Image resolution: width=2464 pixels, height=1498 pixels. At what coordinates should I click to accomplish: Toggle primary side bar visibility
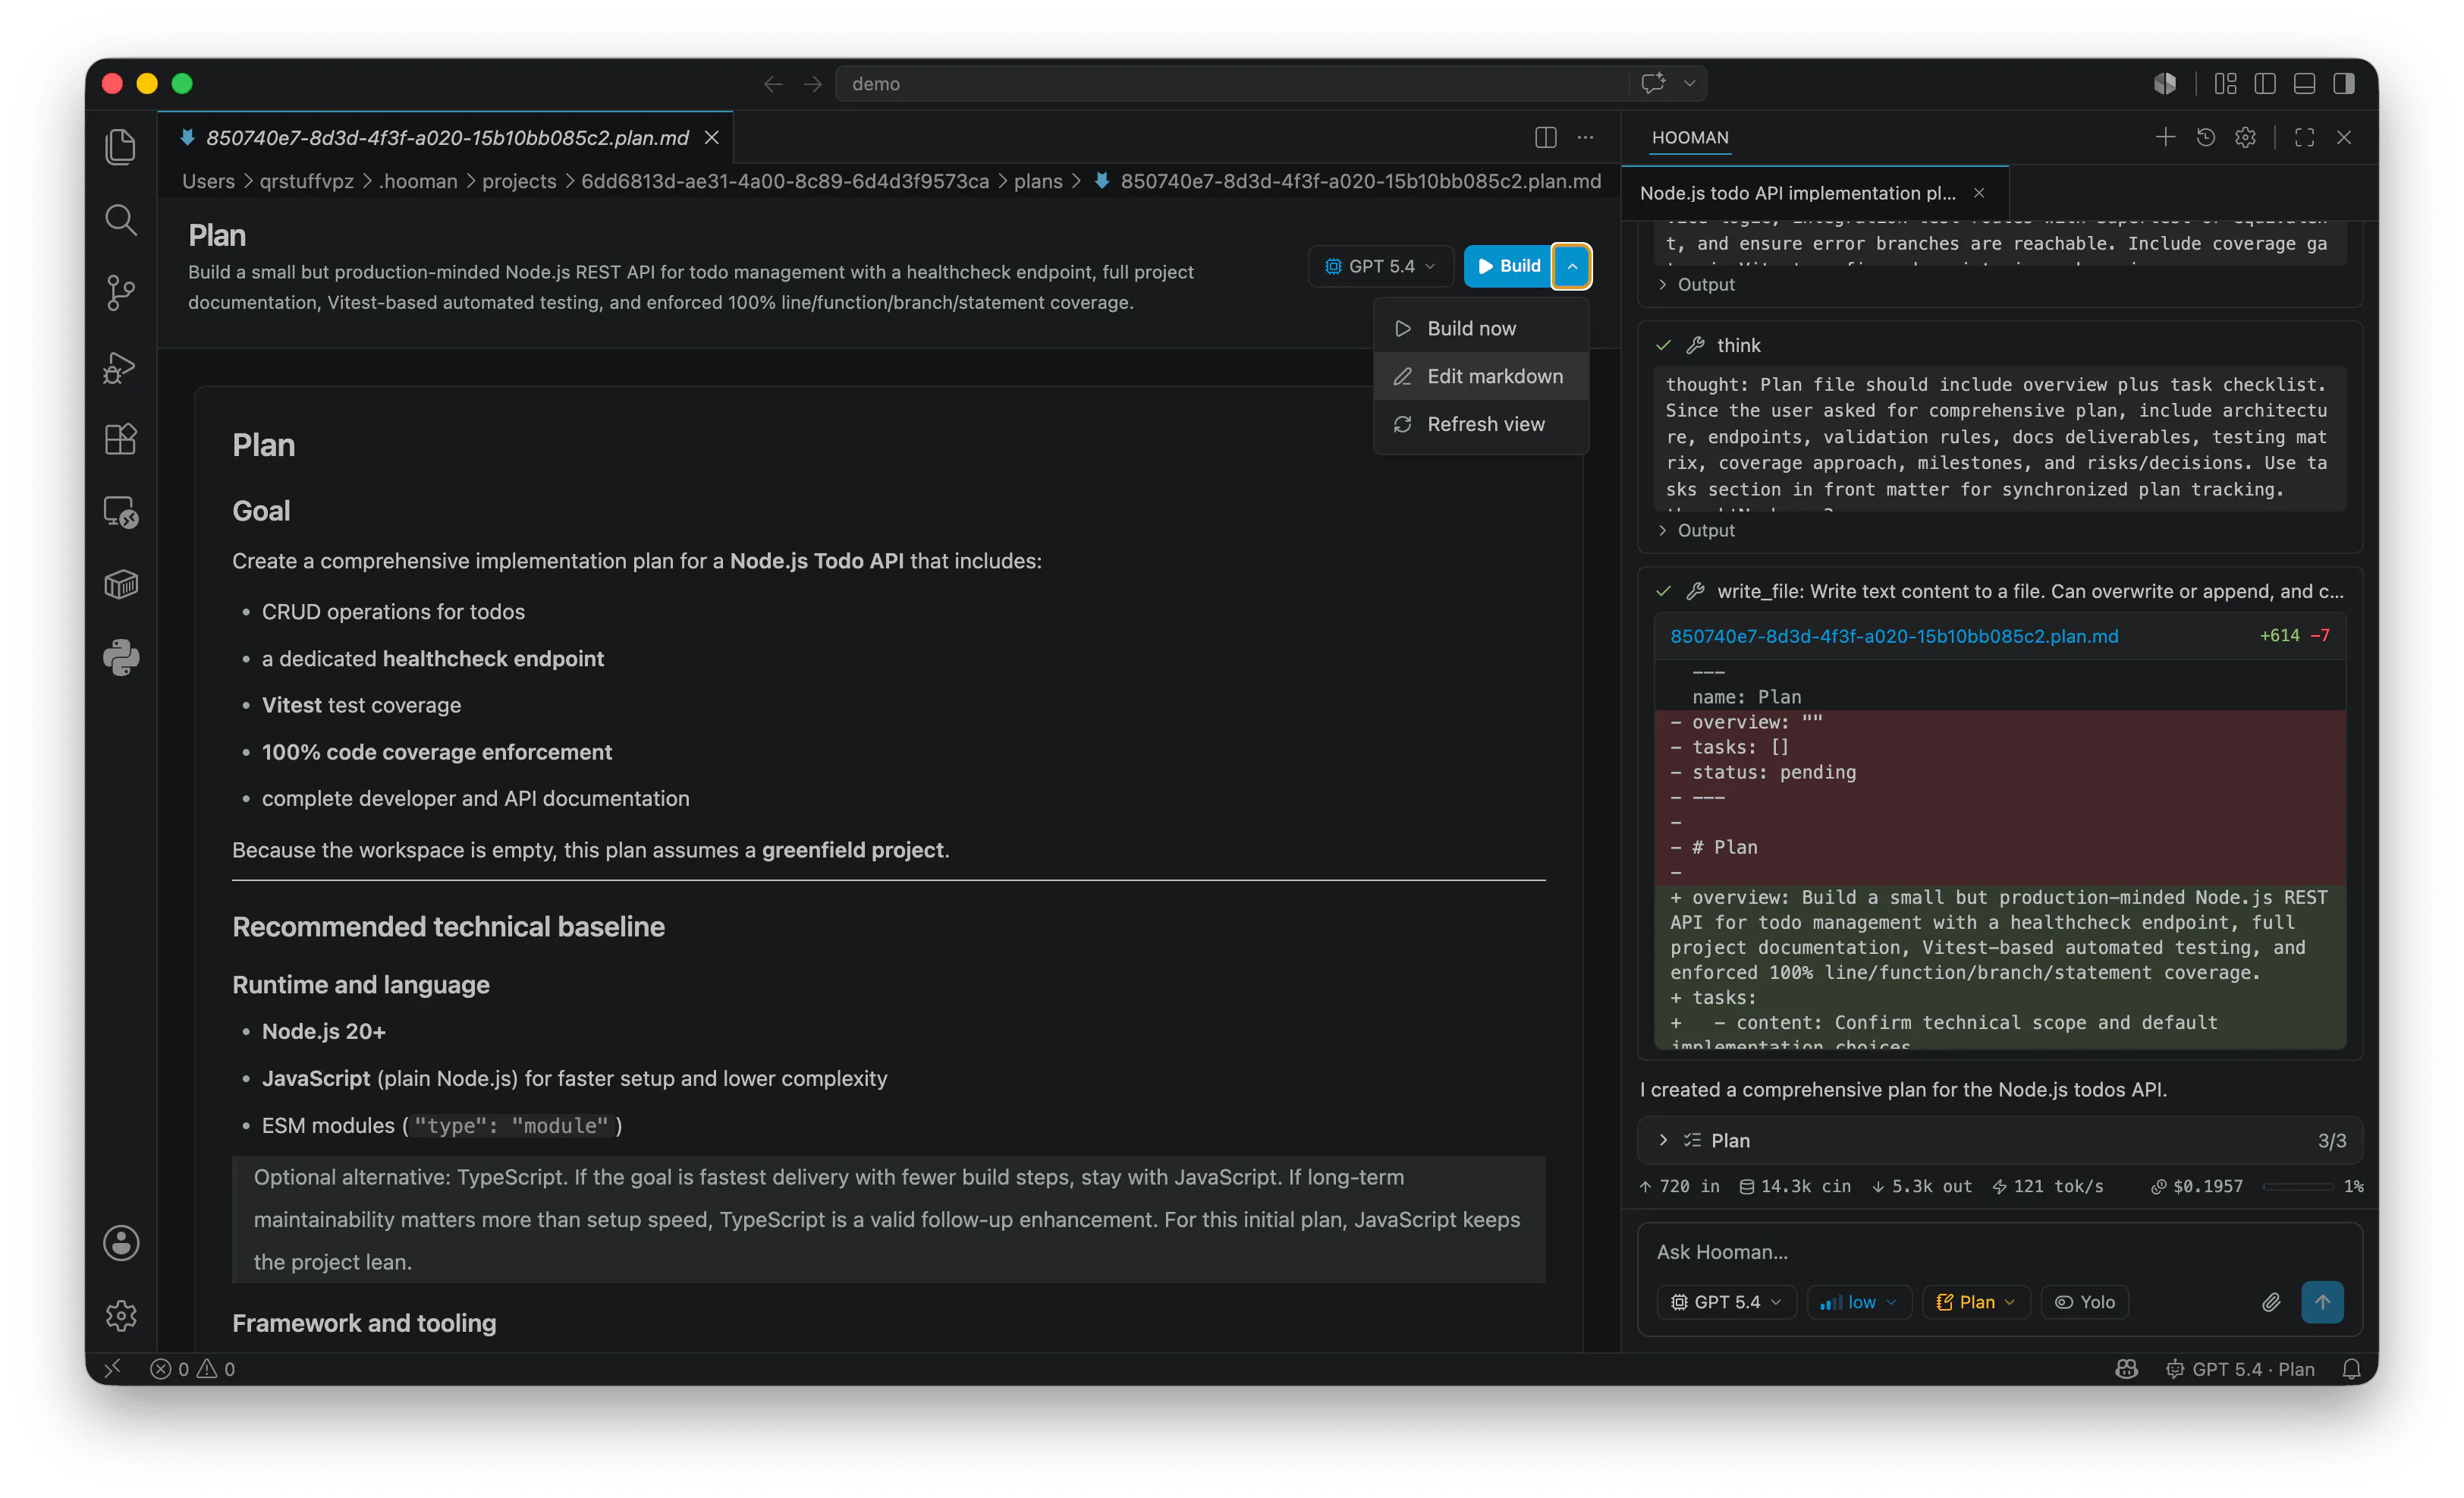[2265, 84]
